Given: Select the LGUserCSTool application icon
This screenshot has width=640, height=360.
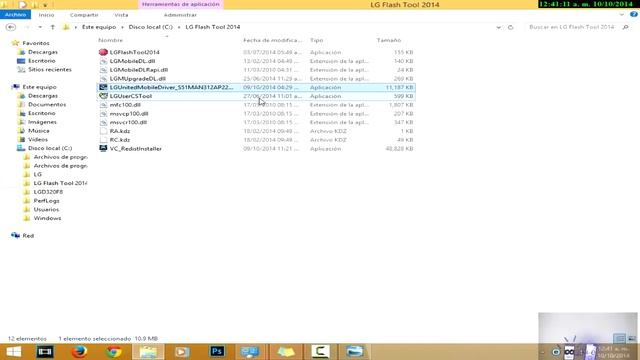Looking at the screenshot, I should pos(103,96).
